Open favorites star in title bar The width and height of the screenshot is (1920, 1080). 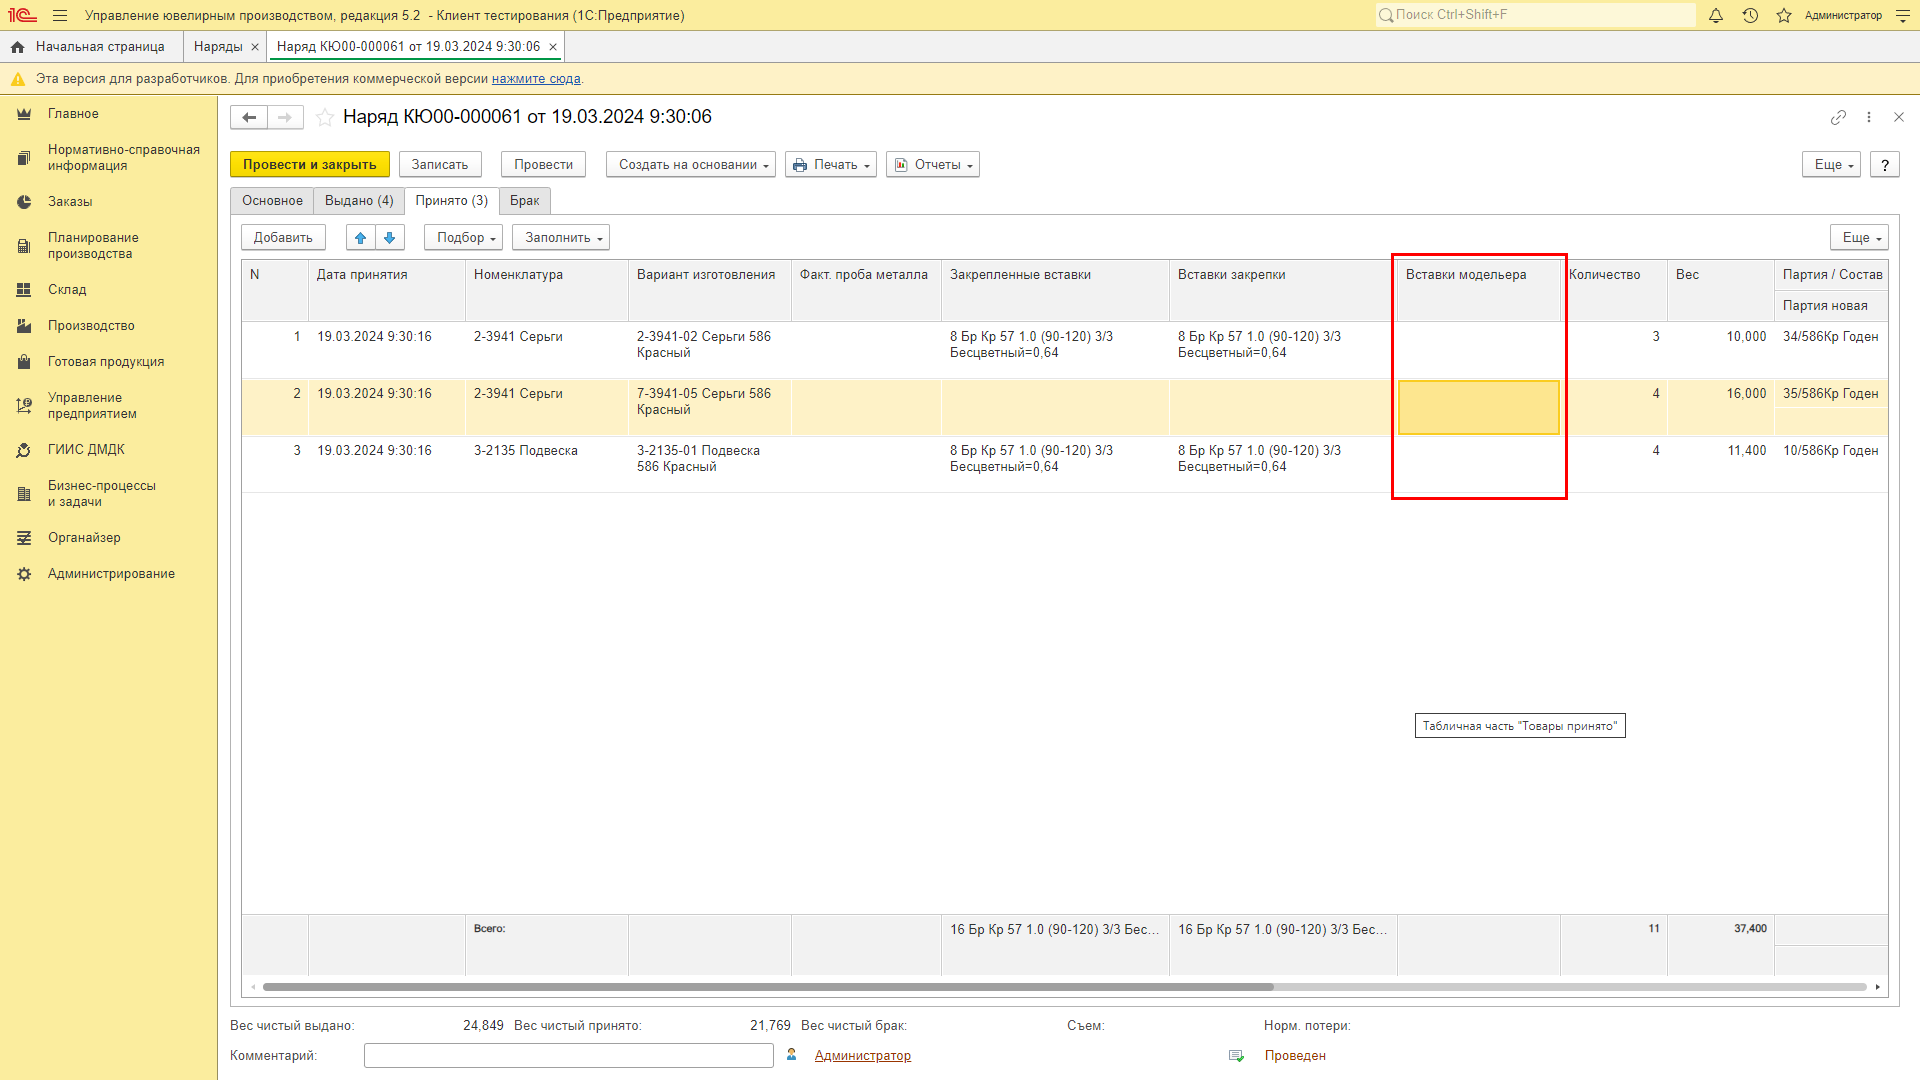coord(1784,15)
